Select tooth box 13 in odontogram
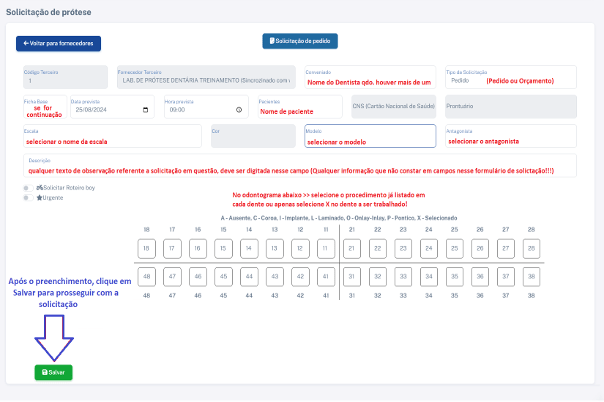Image resolution: width=604 pixels, height=402 pixels. (275, 249)
